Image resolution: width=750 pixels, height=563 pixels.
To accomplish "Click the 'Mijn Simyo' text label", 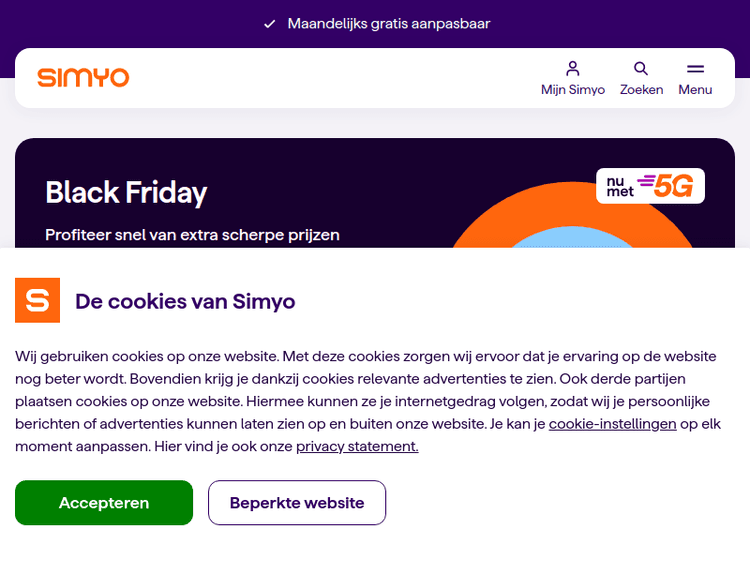I will [x=573, y=90].
